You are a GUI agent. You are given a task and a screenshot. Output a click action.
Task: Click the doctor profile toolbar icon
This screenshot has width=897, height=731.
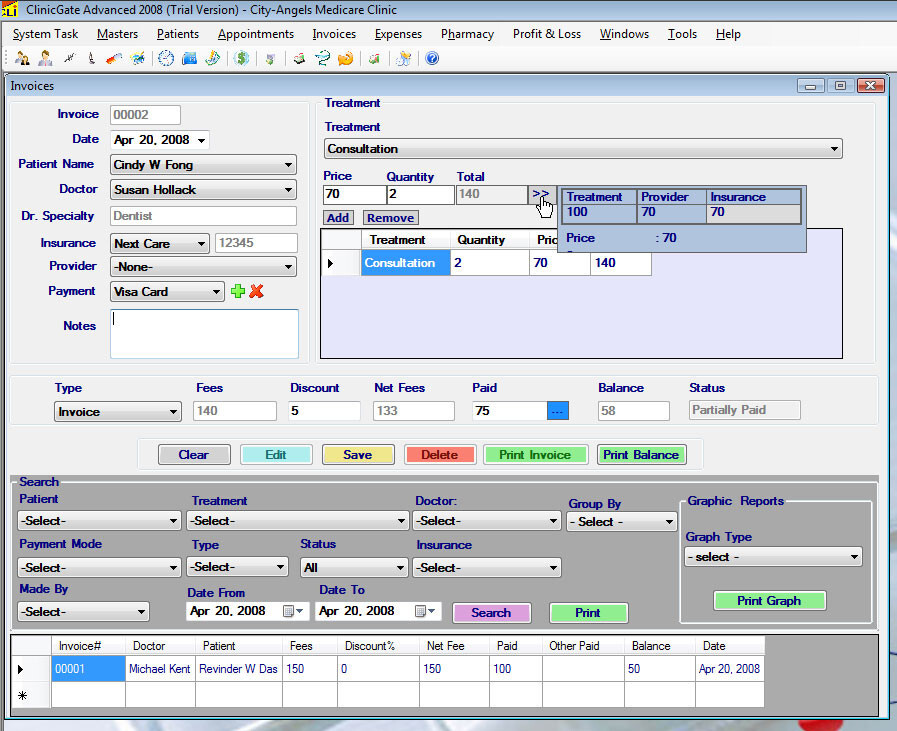click(45, 58)
